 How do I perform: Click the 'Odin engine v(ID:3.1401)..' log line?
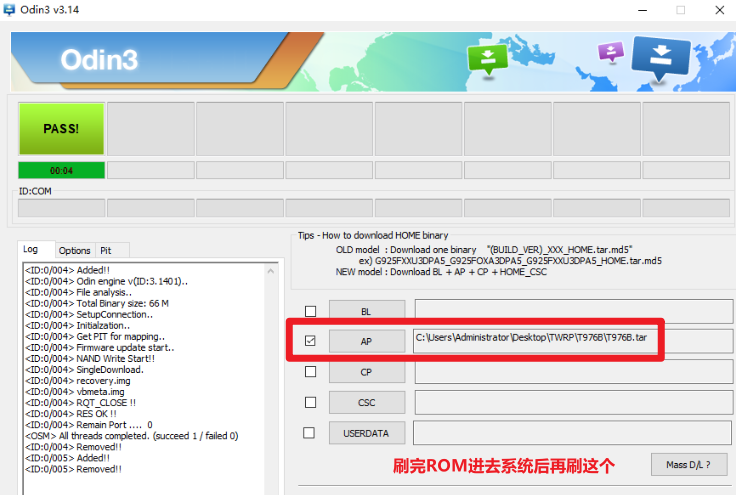tap(107, 282)
